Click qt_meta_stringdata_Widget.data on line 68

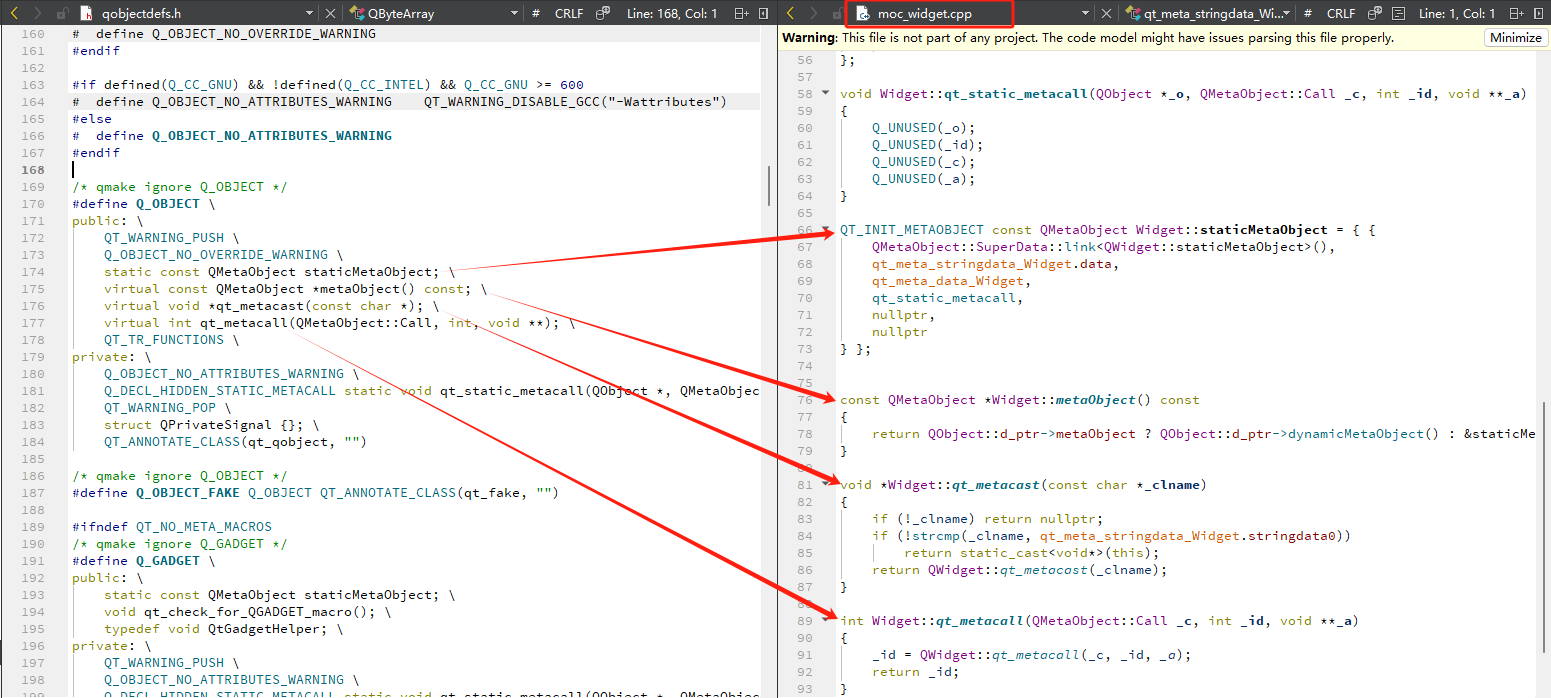click(x=991, y=263)
